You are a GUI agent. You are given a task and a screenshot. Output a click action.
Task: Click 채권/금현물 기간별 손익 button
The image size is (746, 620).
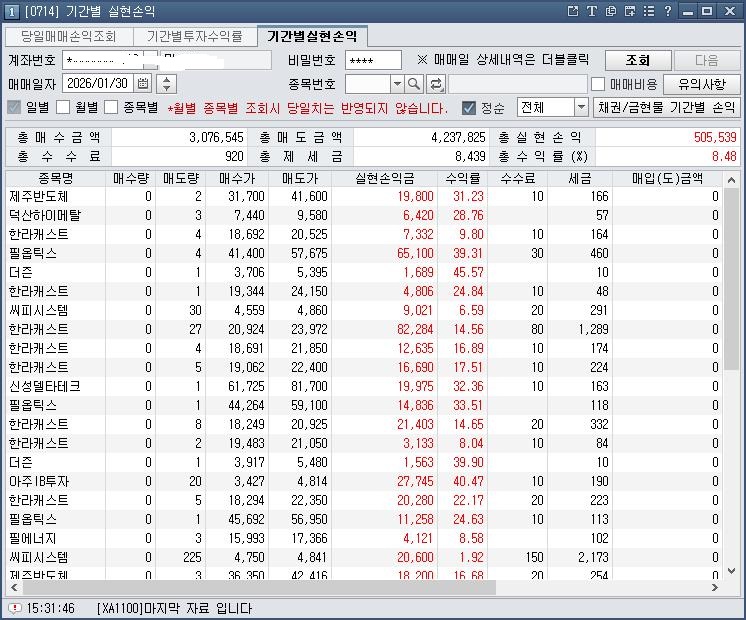[x=667, y=108]
